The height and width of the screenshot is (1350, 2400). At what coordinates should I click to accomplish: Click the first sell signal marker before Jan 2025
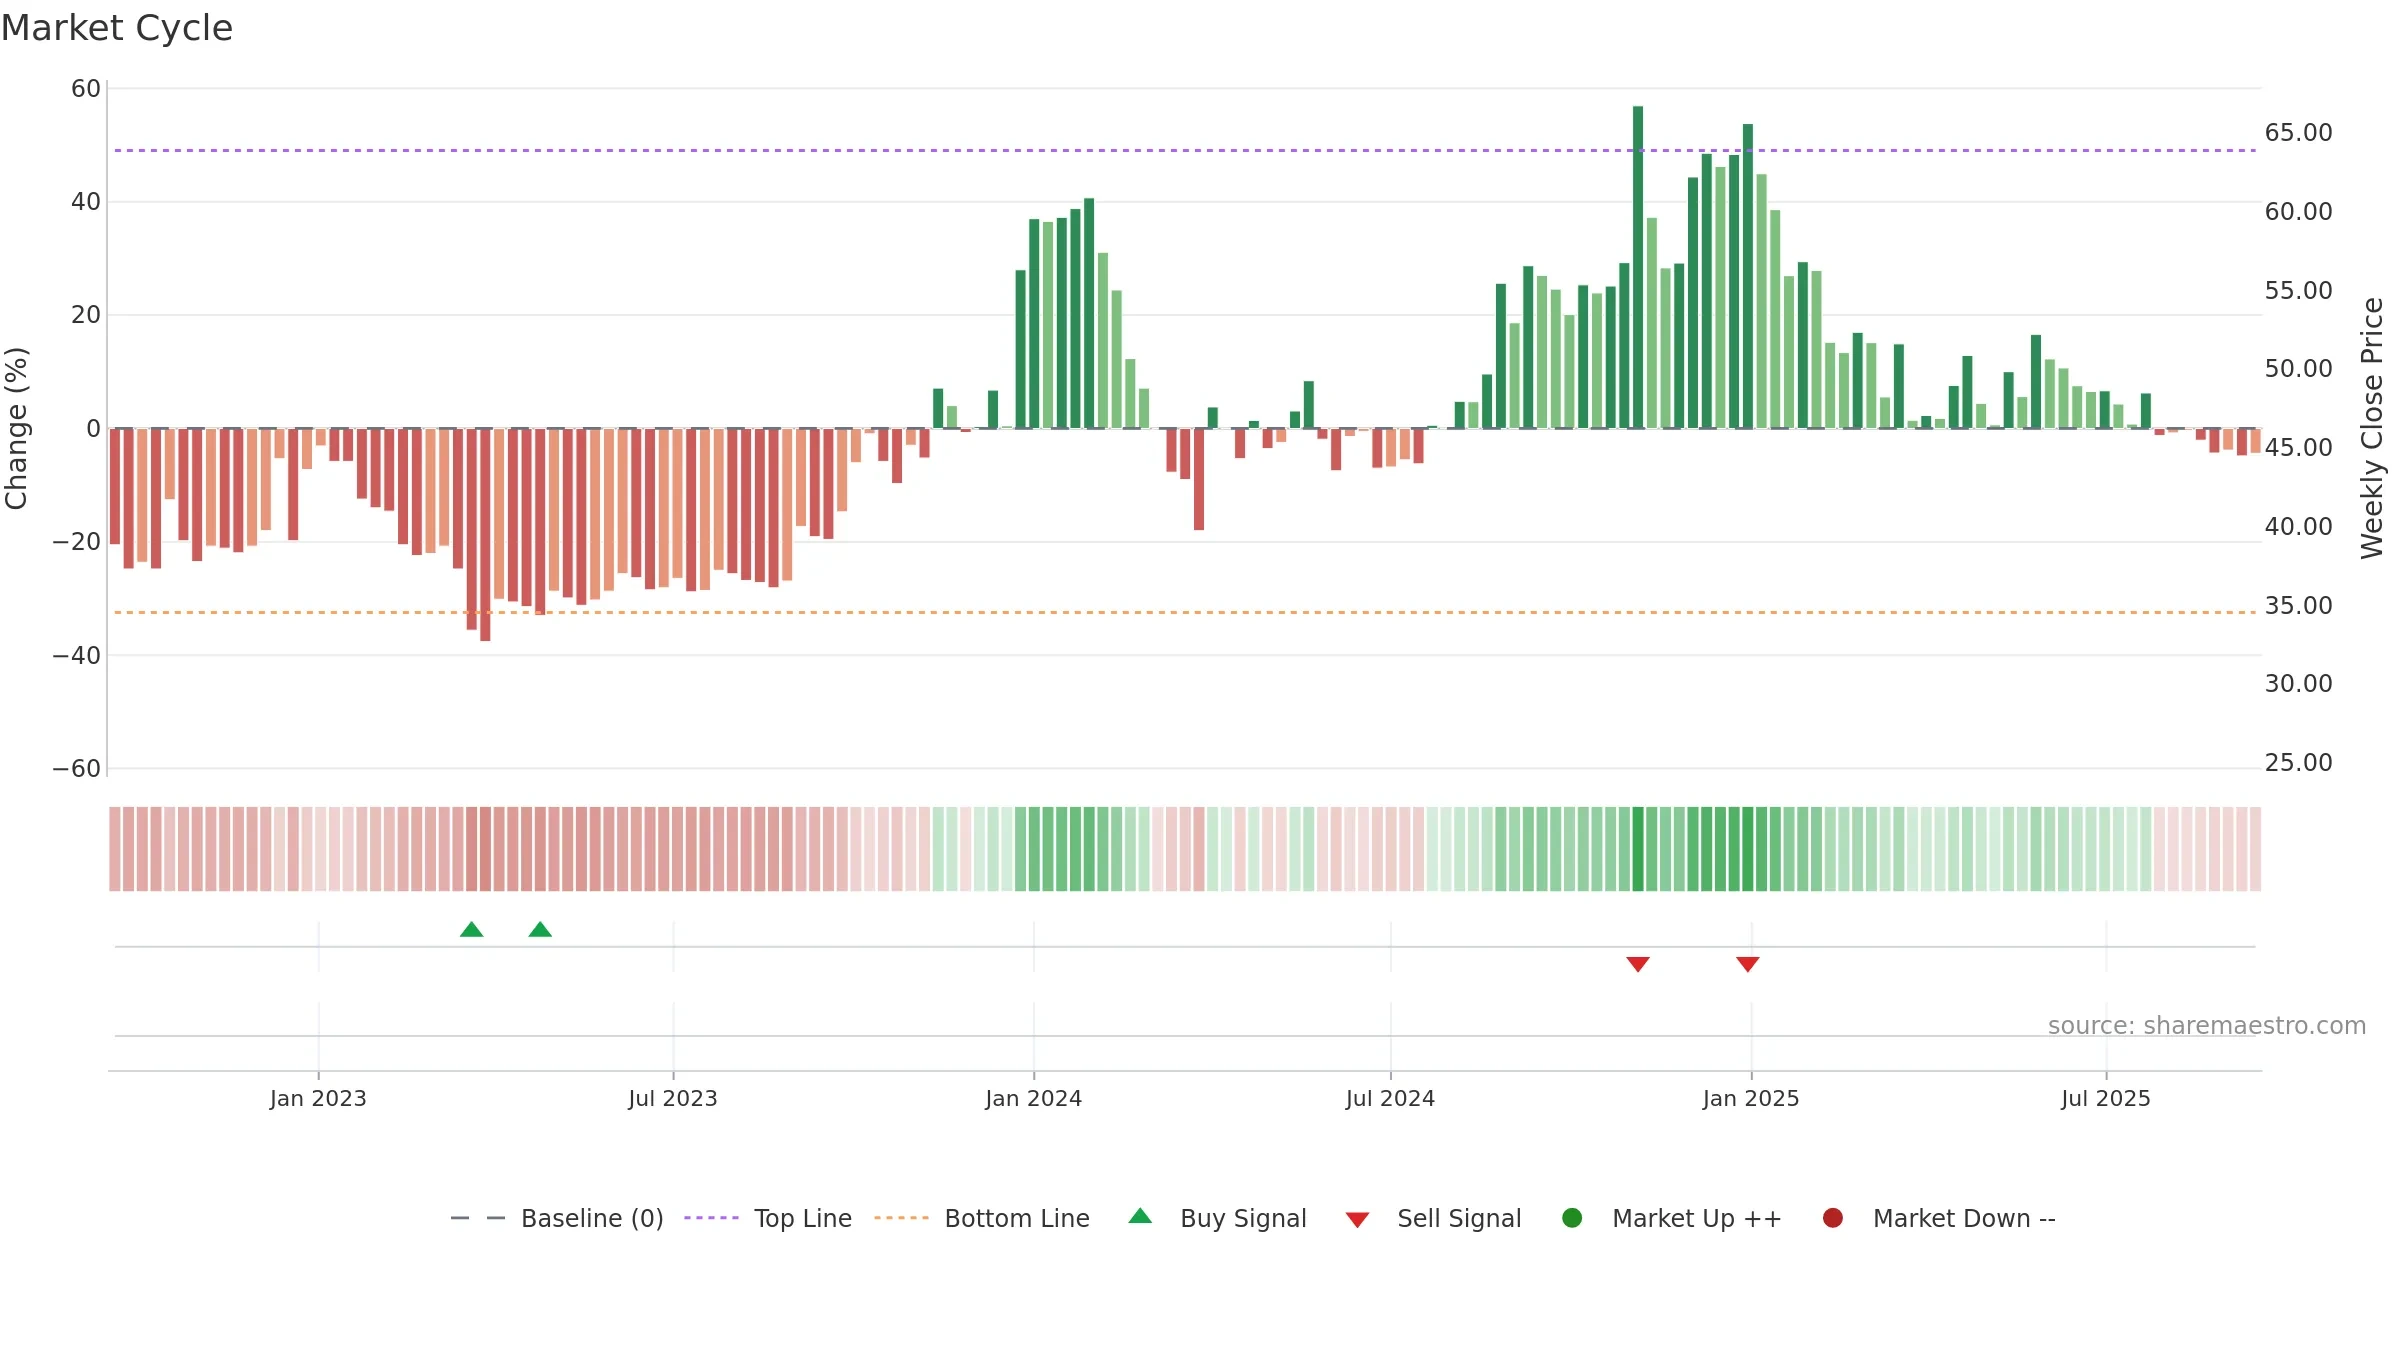tap(1638, 964)
